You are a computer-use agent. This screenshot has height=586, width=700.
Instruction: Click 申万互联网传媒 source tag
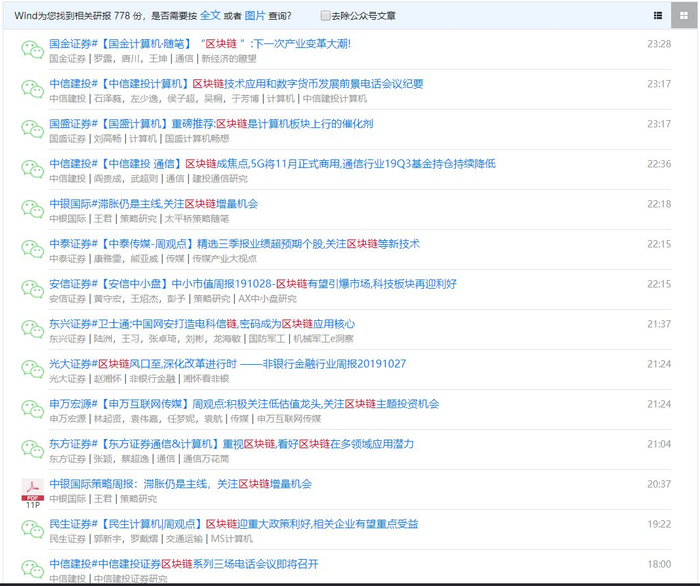click(289, 419)
